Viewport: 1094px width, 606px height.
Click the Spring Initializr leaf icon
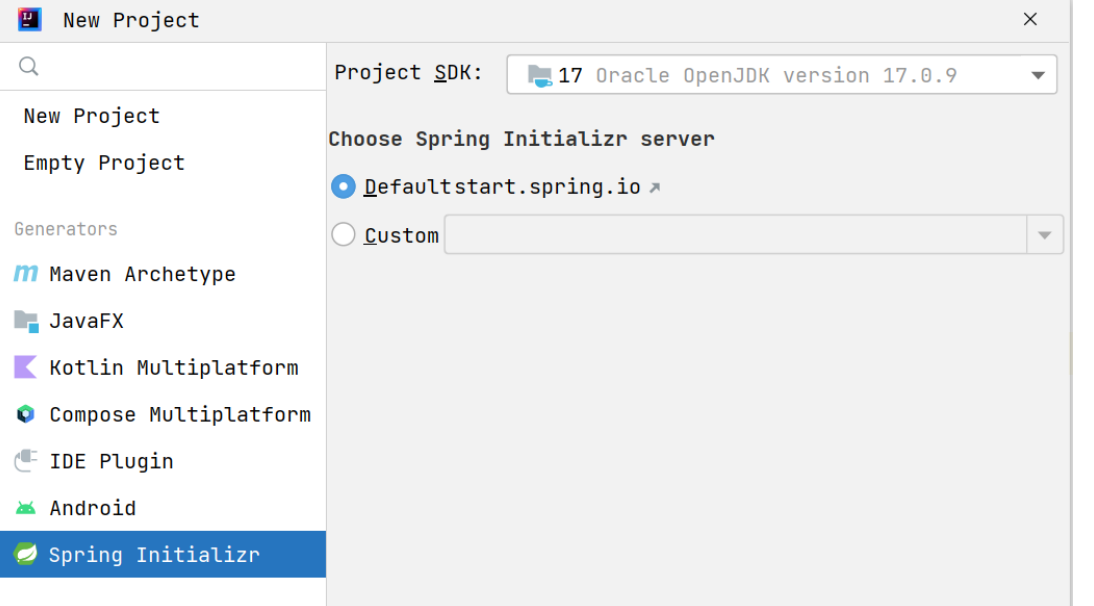tap(25, 554)
